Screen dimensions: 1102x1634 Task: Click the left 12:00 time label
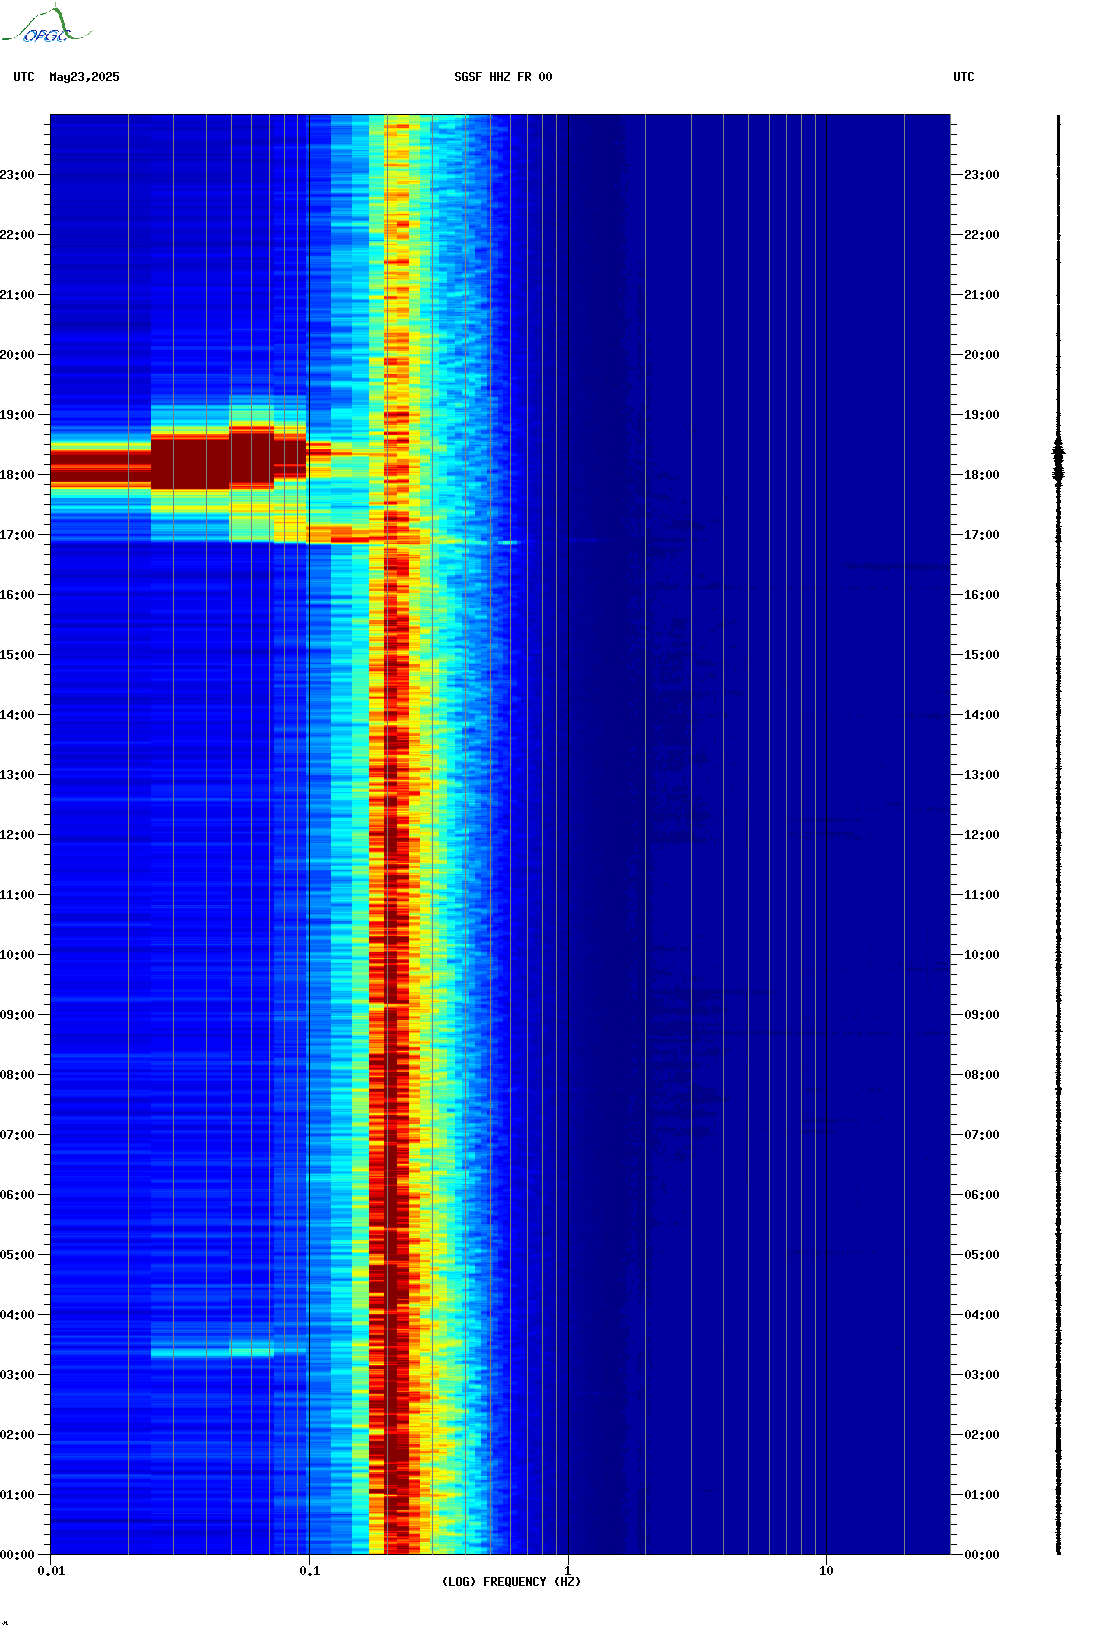pyautogui.click(x=18, y=835)
